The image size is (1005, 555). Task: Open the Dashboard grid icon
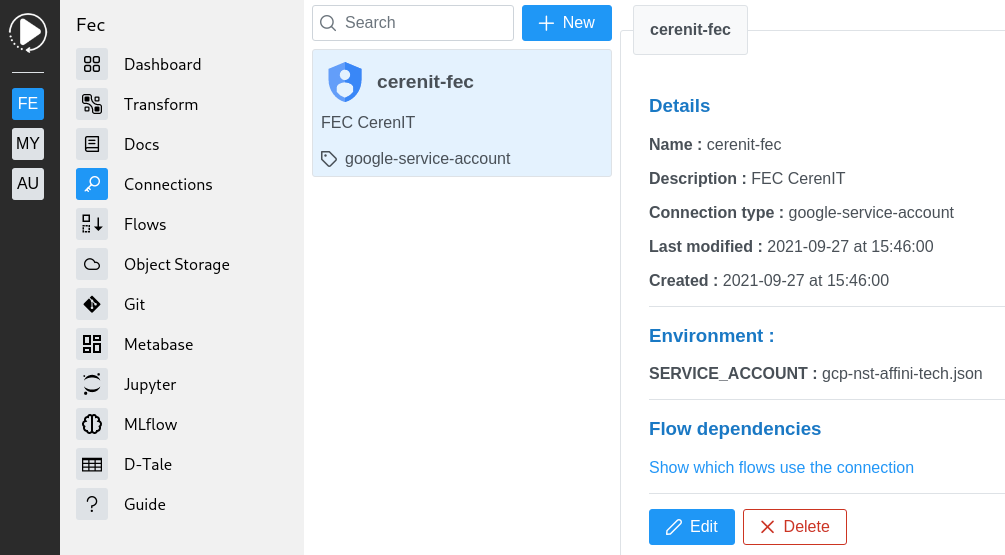click(92, 64)
